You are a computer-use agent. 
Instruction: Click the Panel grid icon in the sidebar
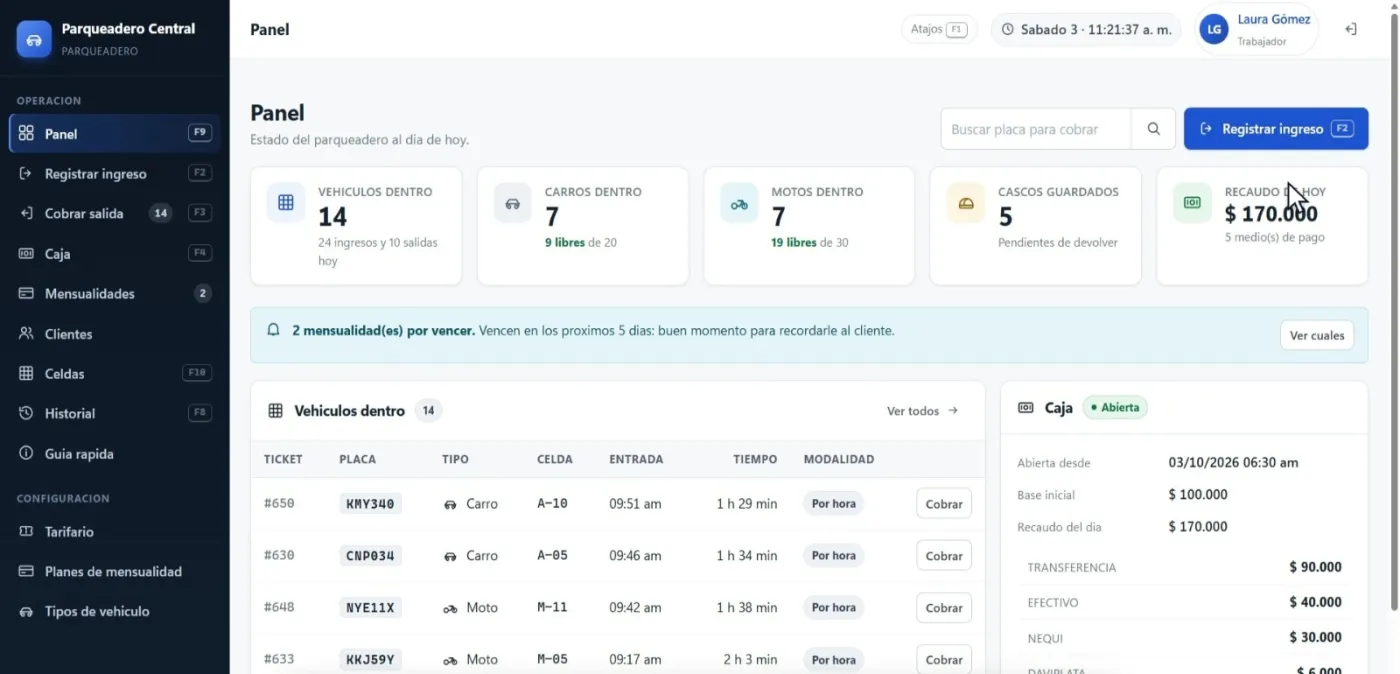click(x=27, y=133)
